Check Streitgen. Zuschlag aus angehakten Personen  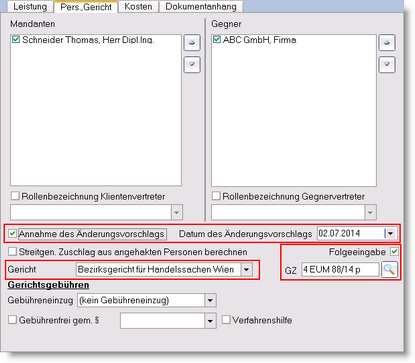click(12, 251)
